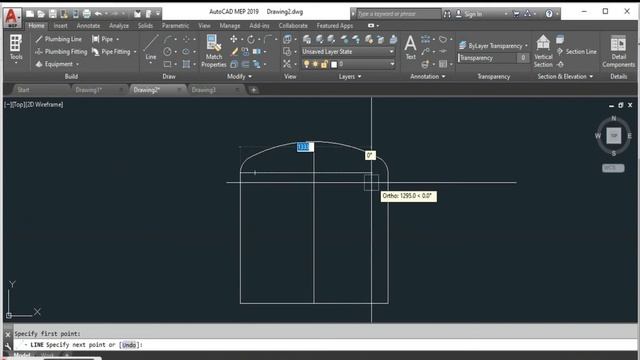The width and height of the screenshot is (640, 360).
Task: Expand the Equipment dropdown arrow
Action: 77,64
